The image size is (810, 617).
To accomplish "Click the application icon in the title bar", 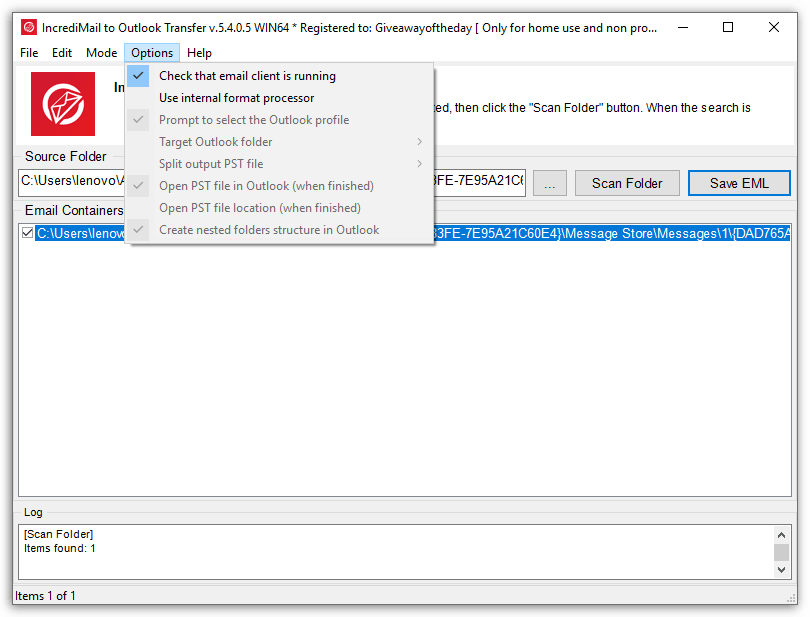I will tap(28, 27).
